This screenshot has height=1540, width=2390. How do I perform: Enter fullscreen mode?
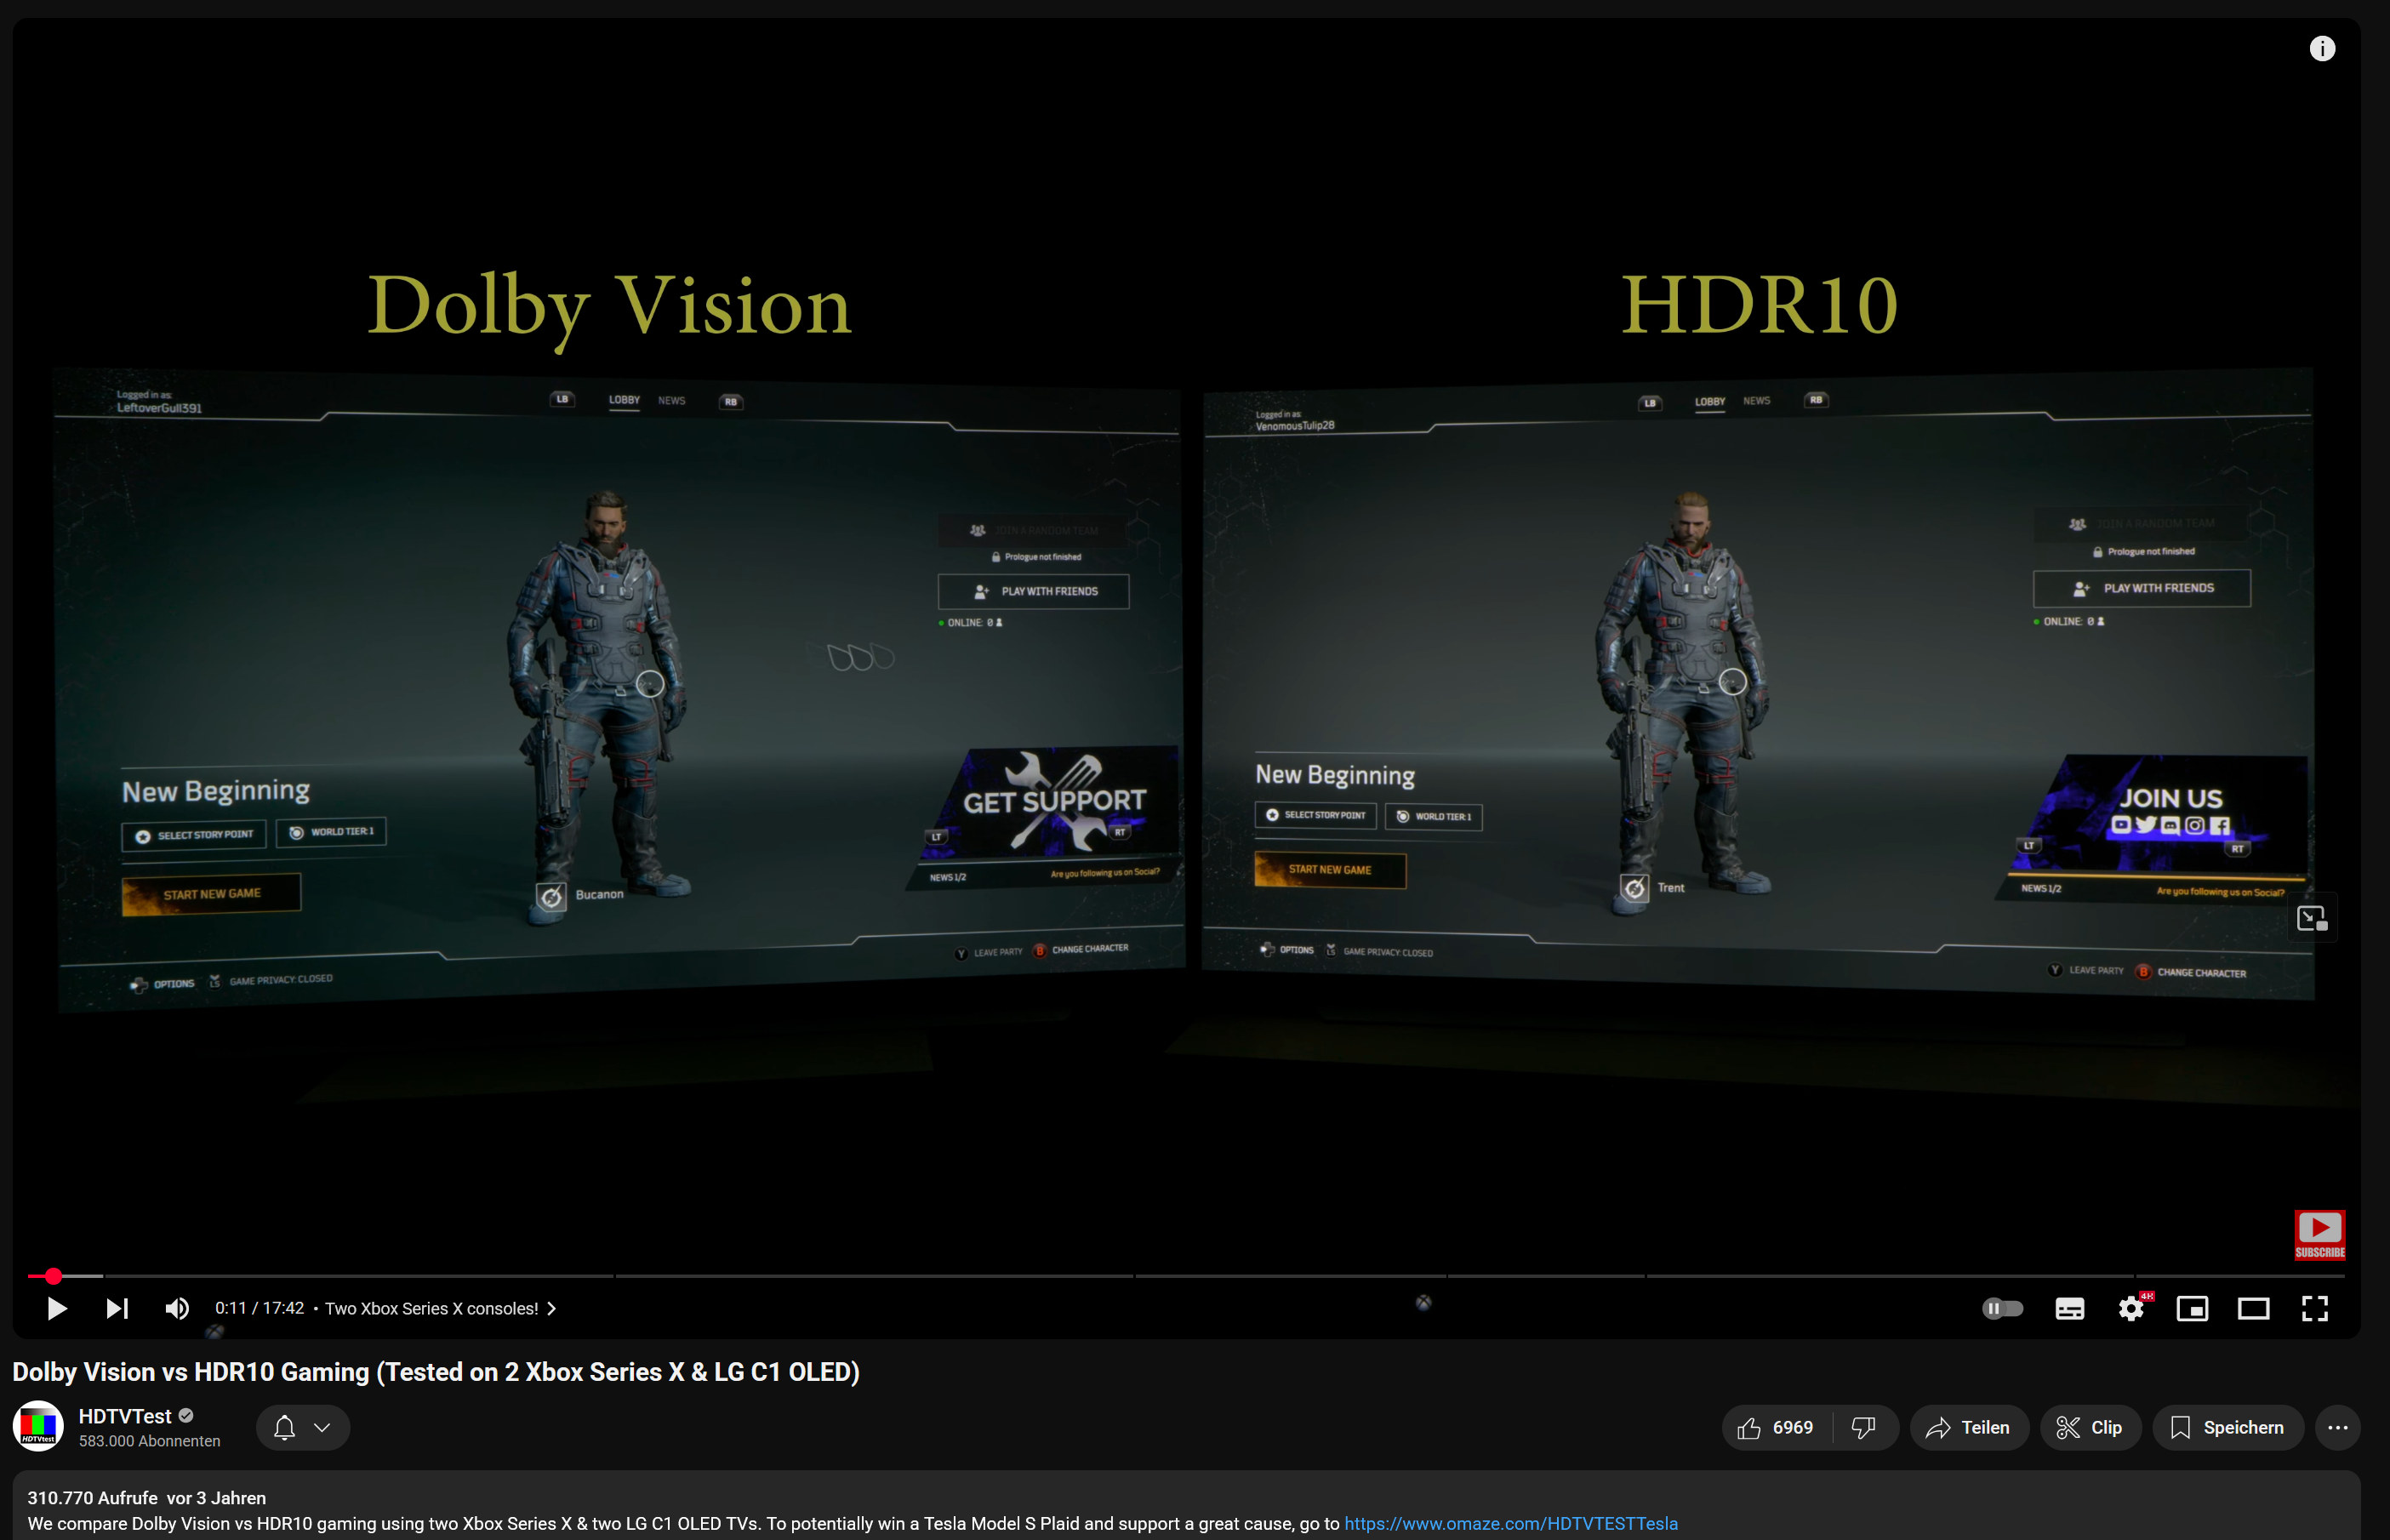coord(2316,1308)
